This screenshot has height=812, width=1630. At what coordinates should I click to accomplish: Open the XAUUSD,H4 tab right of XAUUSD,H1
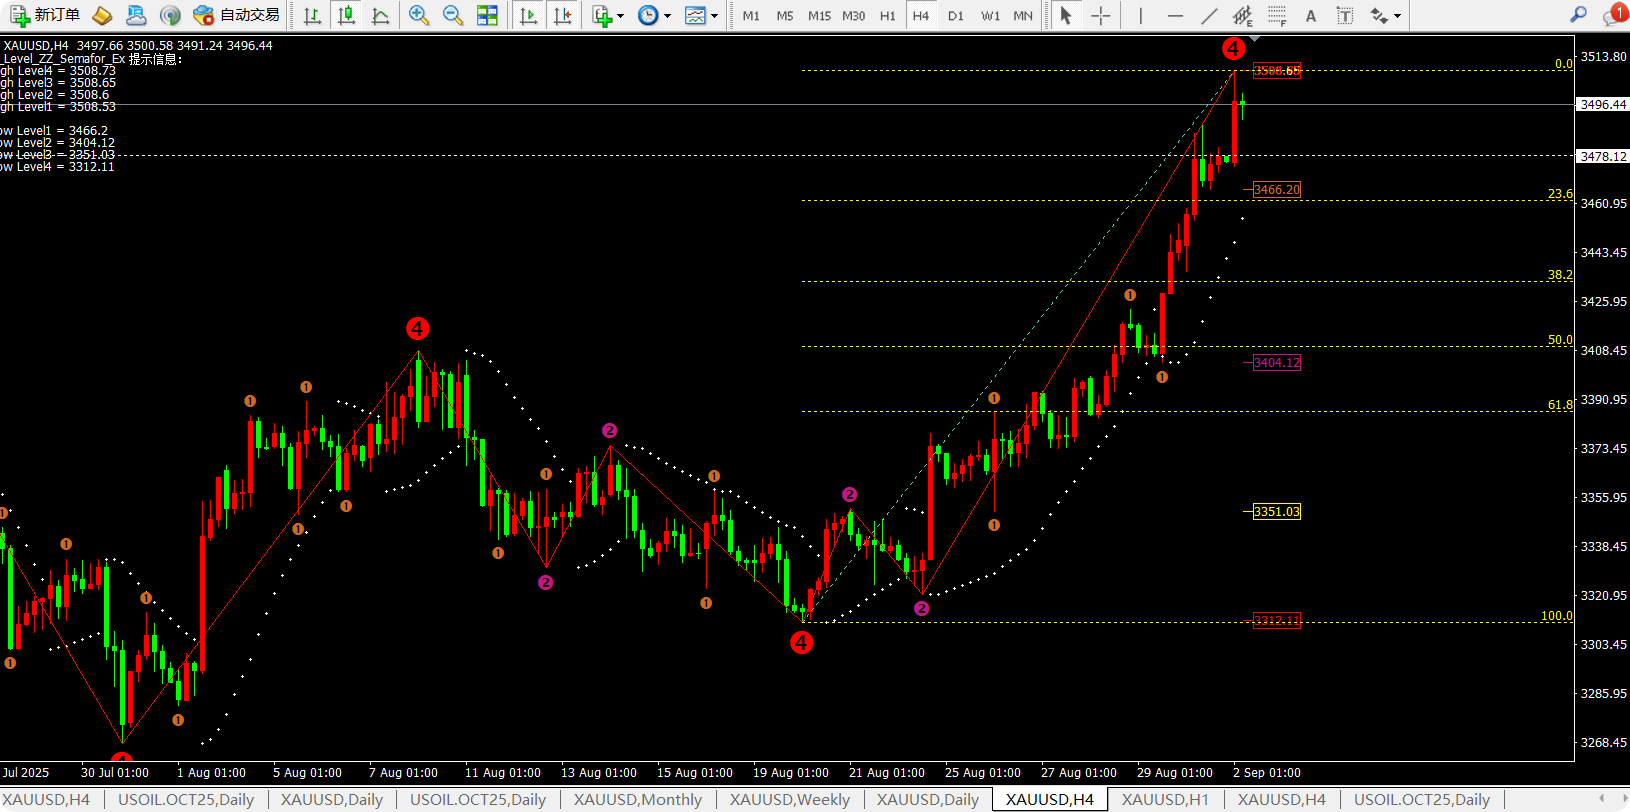point(1282,799)
